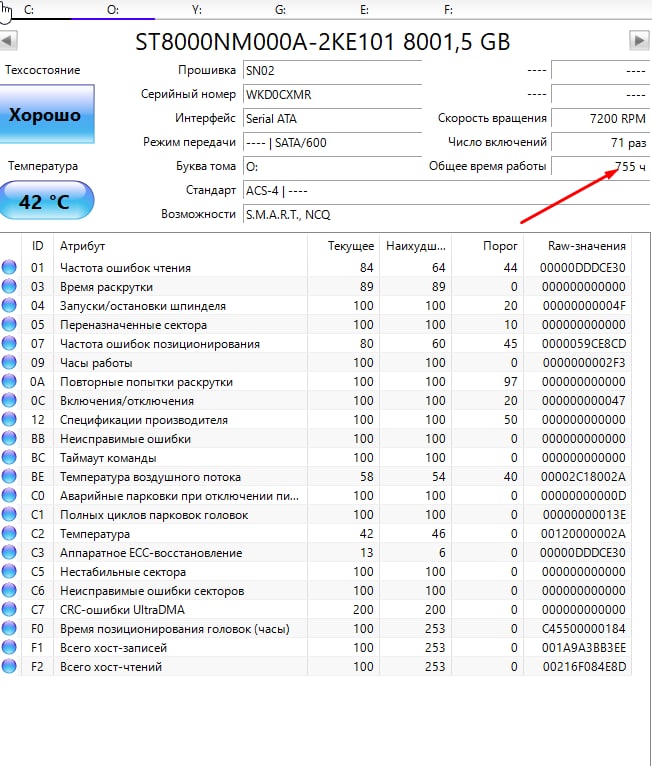Click standard field ACS-4
652x766 pixels.
[x=446, y=190]
